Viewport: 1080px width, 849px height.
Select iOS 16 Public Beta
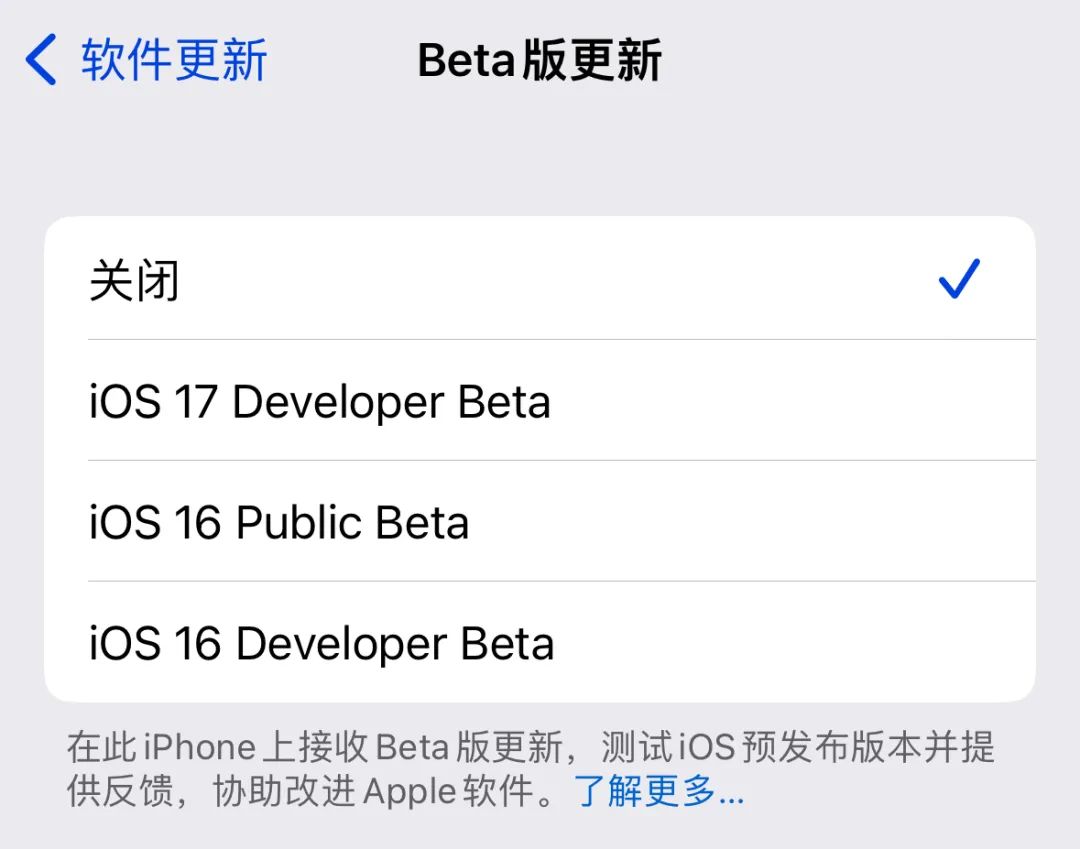tap(279, 523)
